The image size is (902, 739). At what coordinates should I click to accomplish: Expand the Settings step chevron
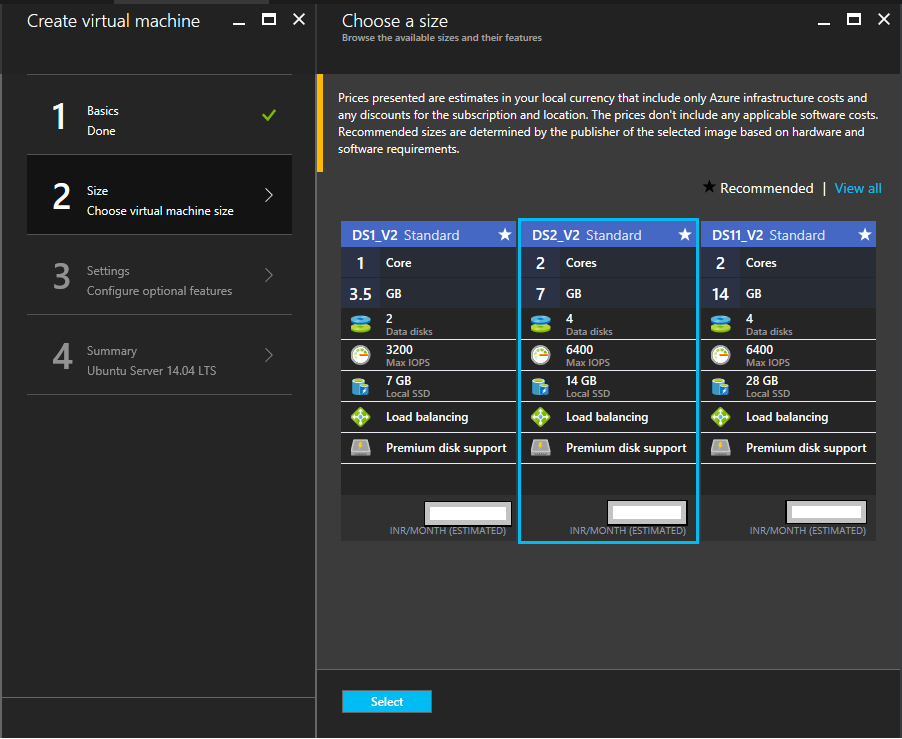point(269,275)
